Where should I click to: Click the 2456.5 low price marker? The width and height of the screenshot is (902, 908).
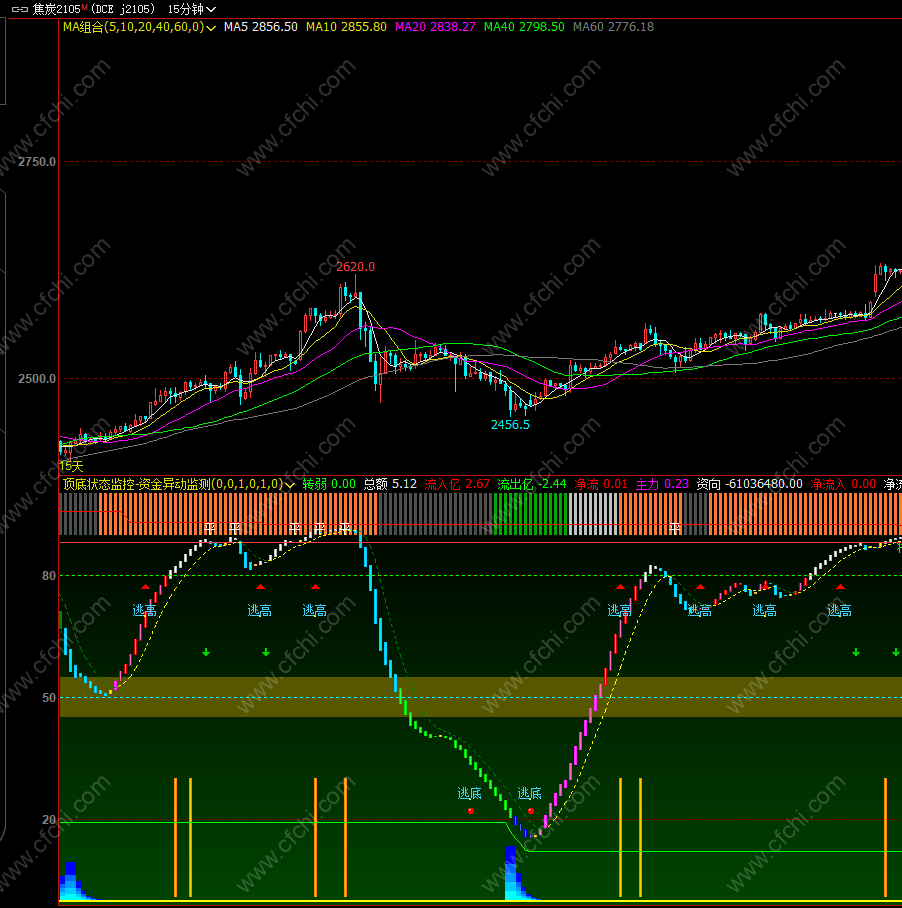point(510,425)
